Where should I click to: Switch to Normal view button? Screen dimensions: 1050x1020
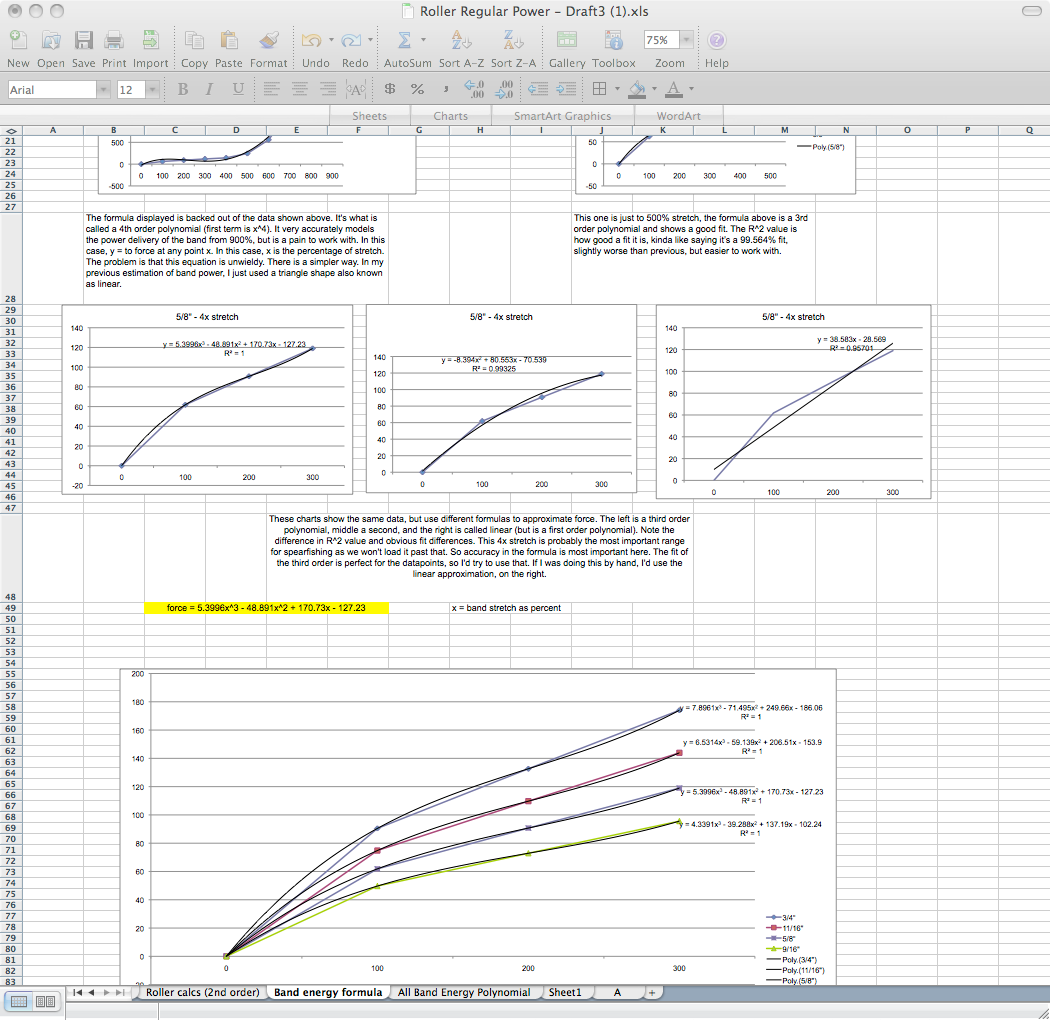[19, 1001]
